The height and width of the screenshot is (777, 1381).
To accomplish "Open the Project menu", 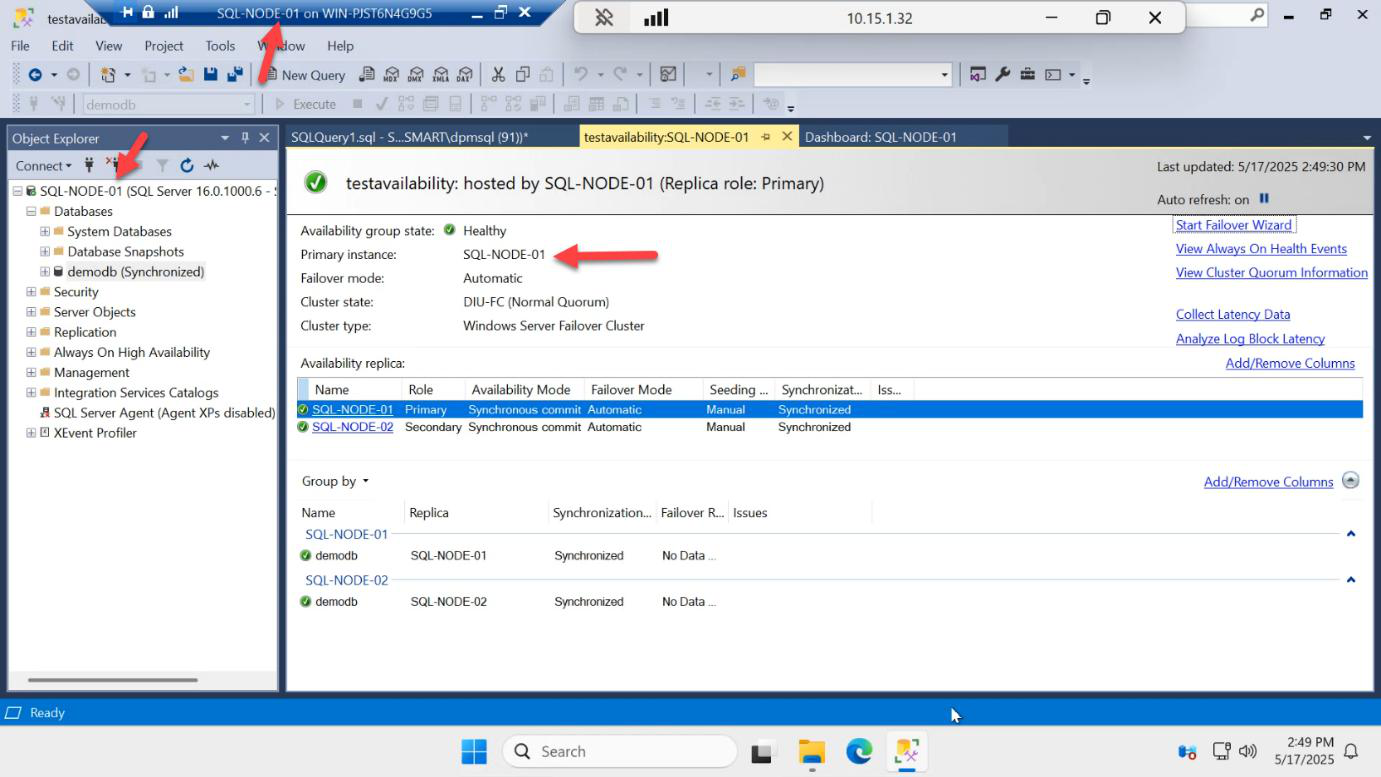I will point(164,46).
